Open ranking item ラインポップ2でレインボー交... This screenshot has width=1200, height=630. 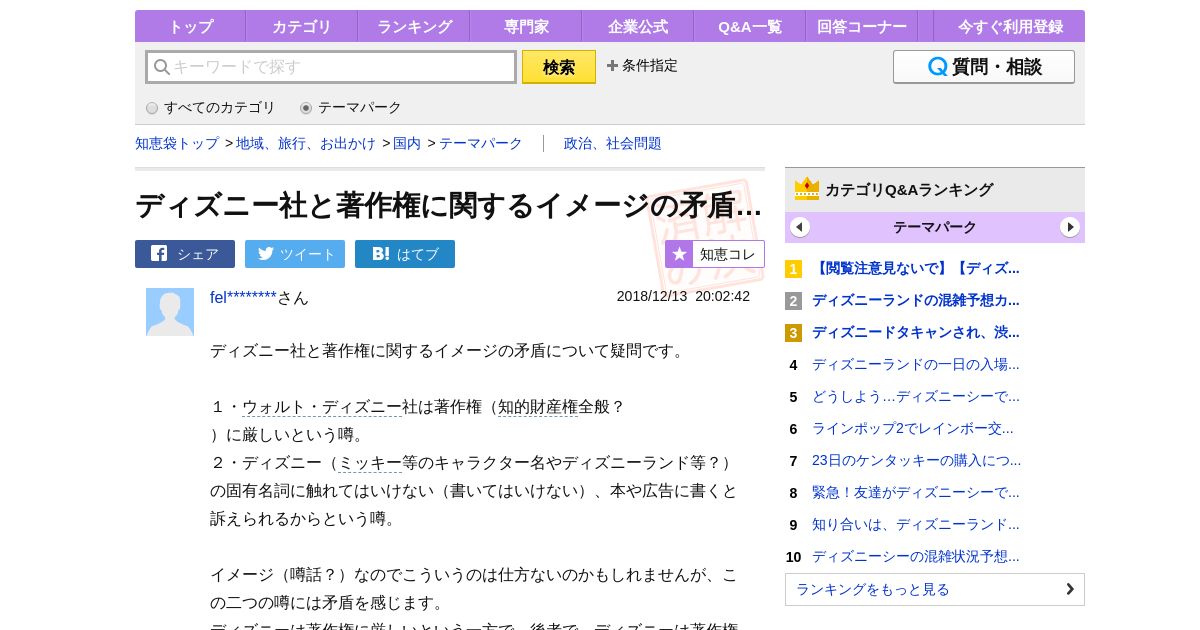click(913, 428)
